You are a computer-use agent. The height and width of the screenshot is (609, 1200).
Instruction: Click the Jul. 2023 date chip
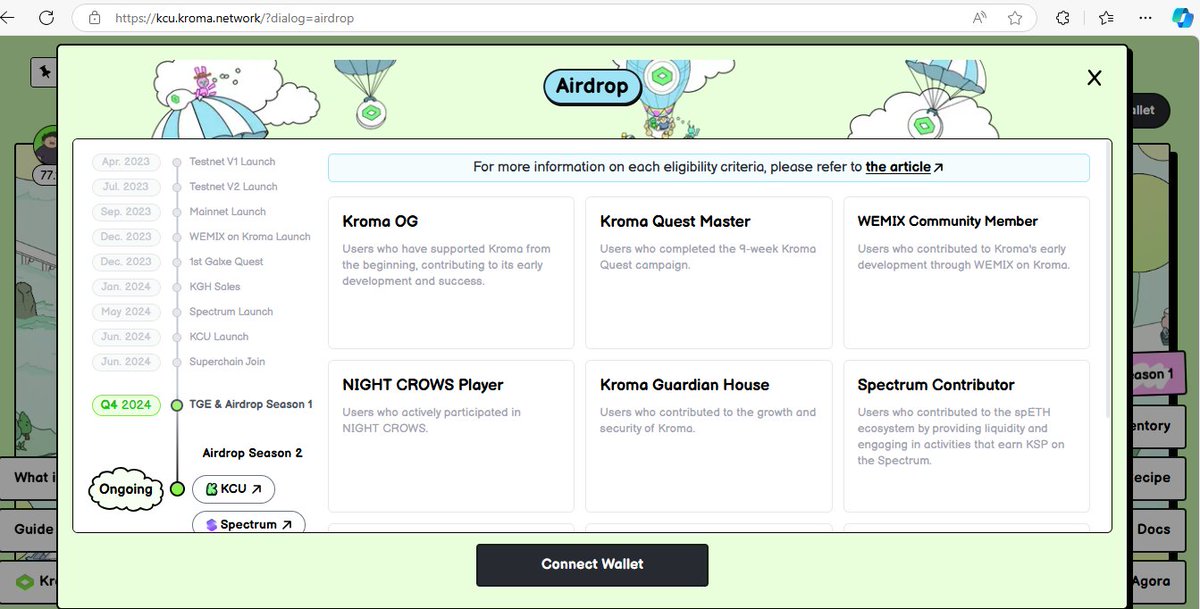[126, 187]
